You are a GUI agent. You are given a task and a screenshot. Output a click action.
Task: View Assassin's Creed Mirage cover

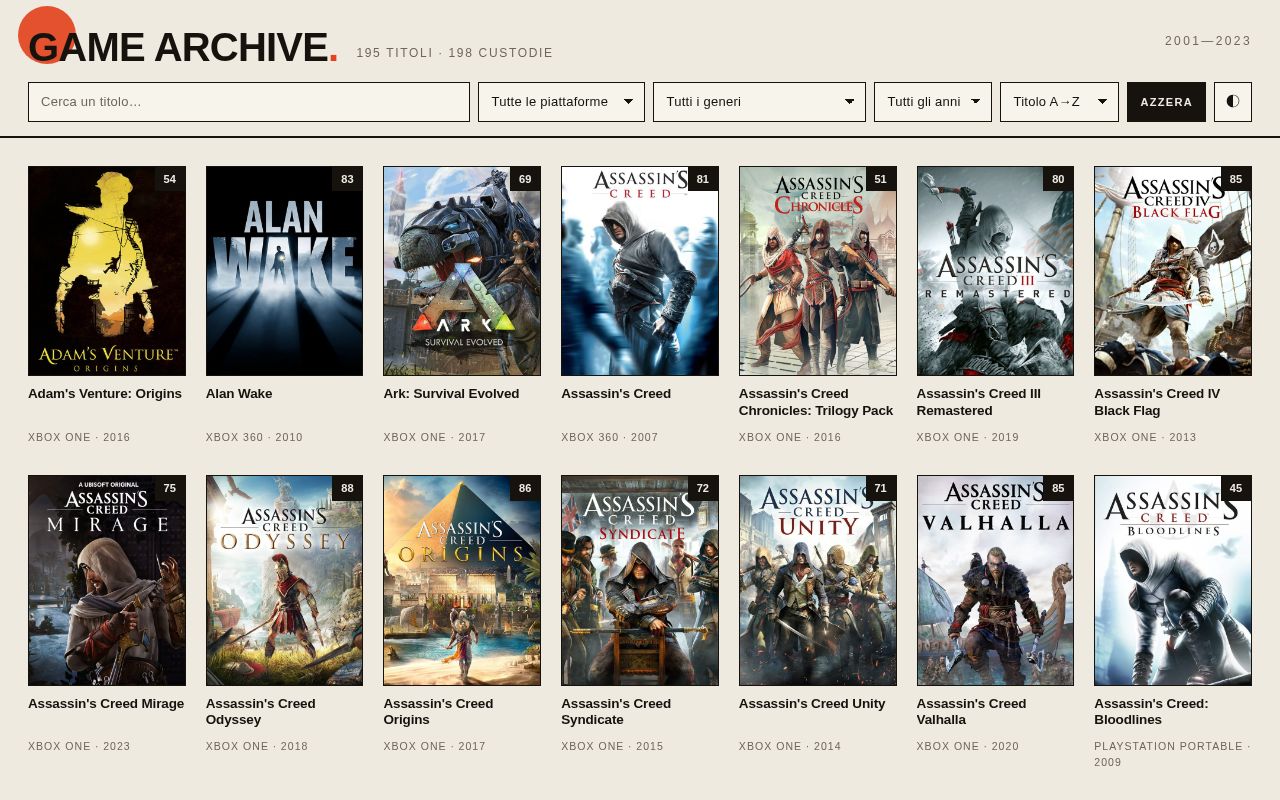tap(107, 580)
